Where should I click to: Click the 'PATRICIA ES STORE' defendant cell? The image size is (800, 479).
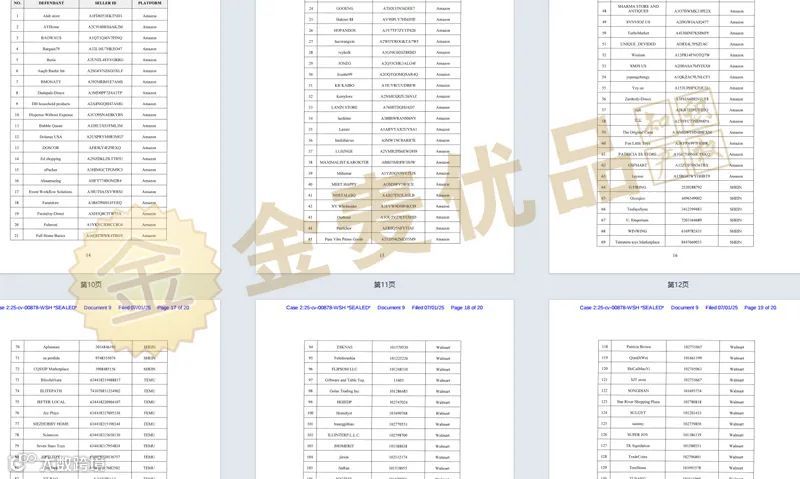pos(638,154)
